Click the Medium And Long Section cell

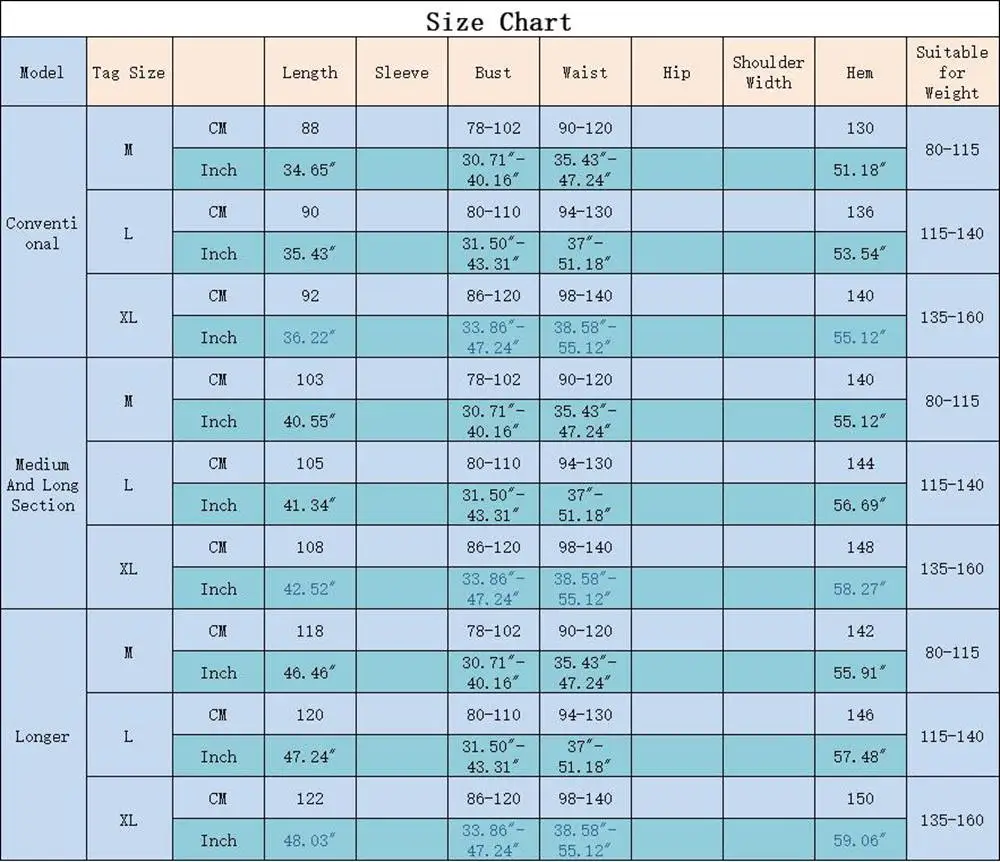point(43,485)
